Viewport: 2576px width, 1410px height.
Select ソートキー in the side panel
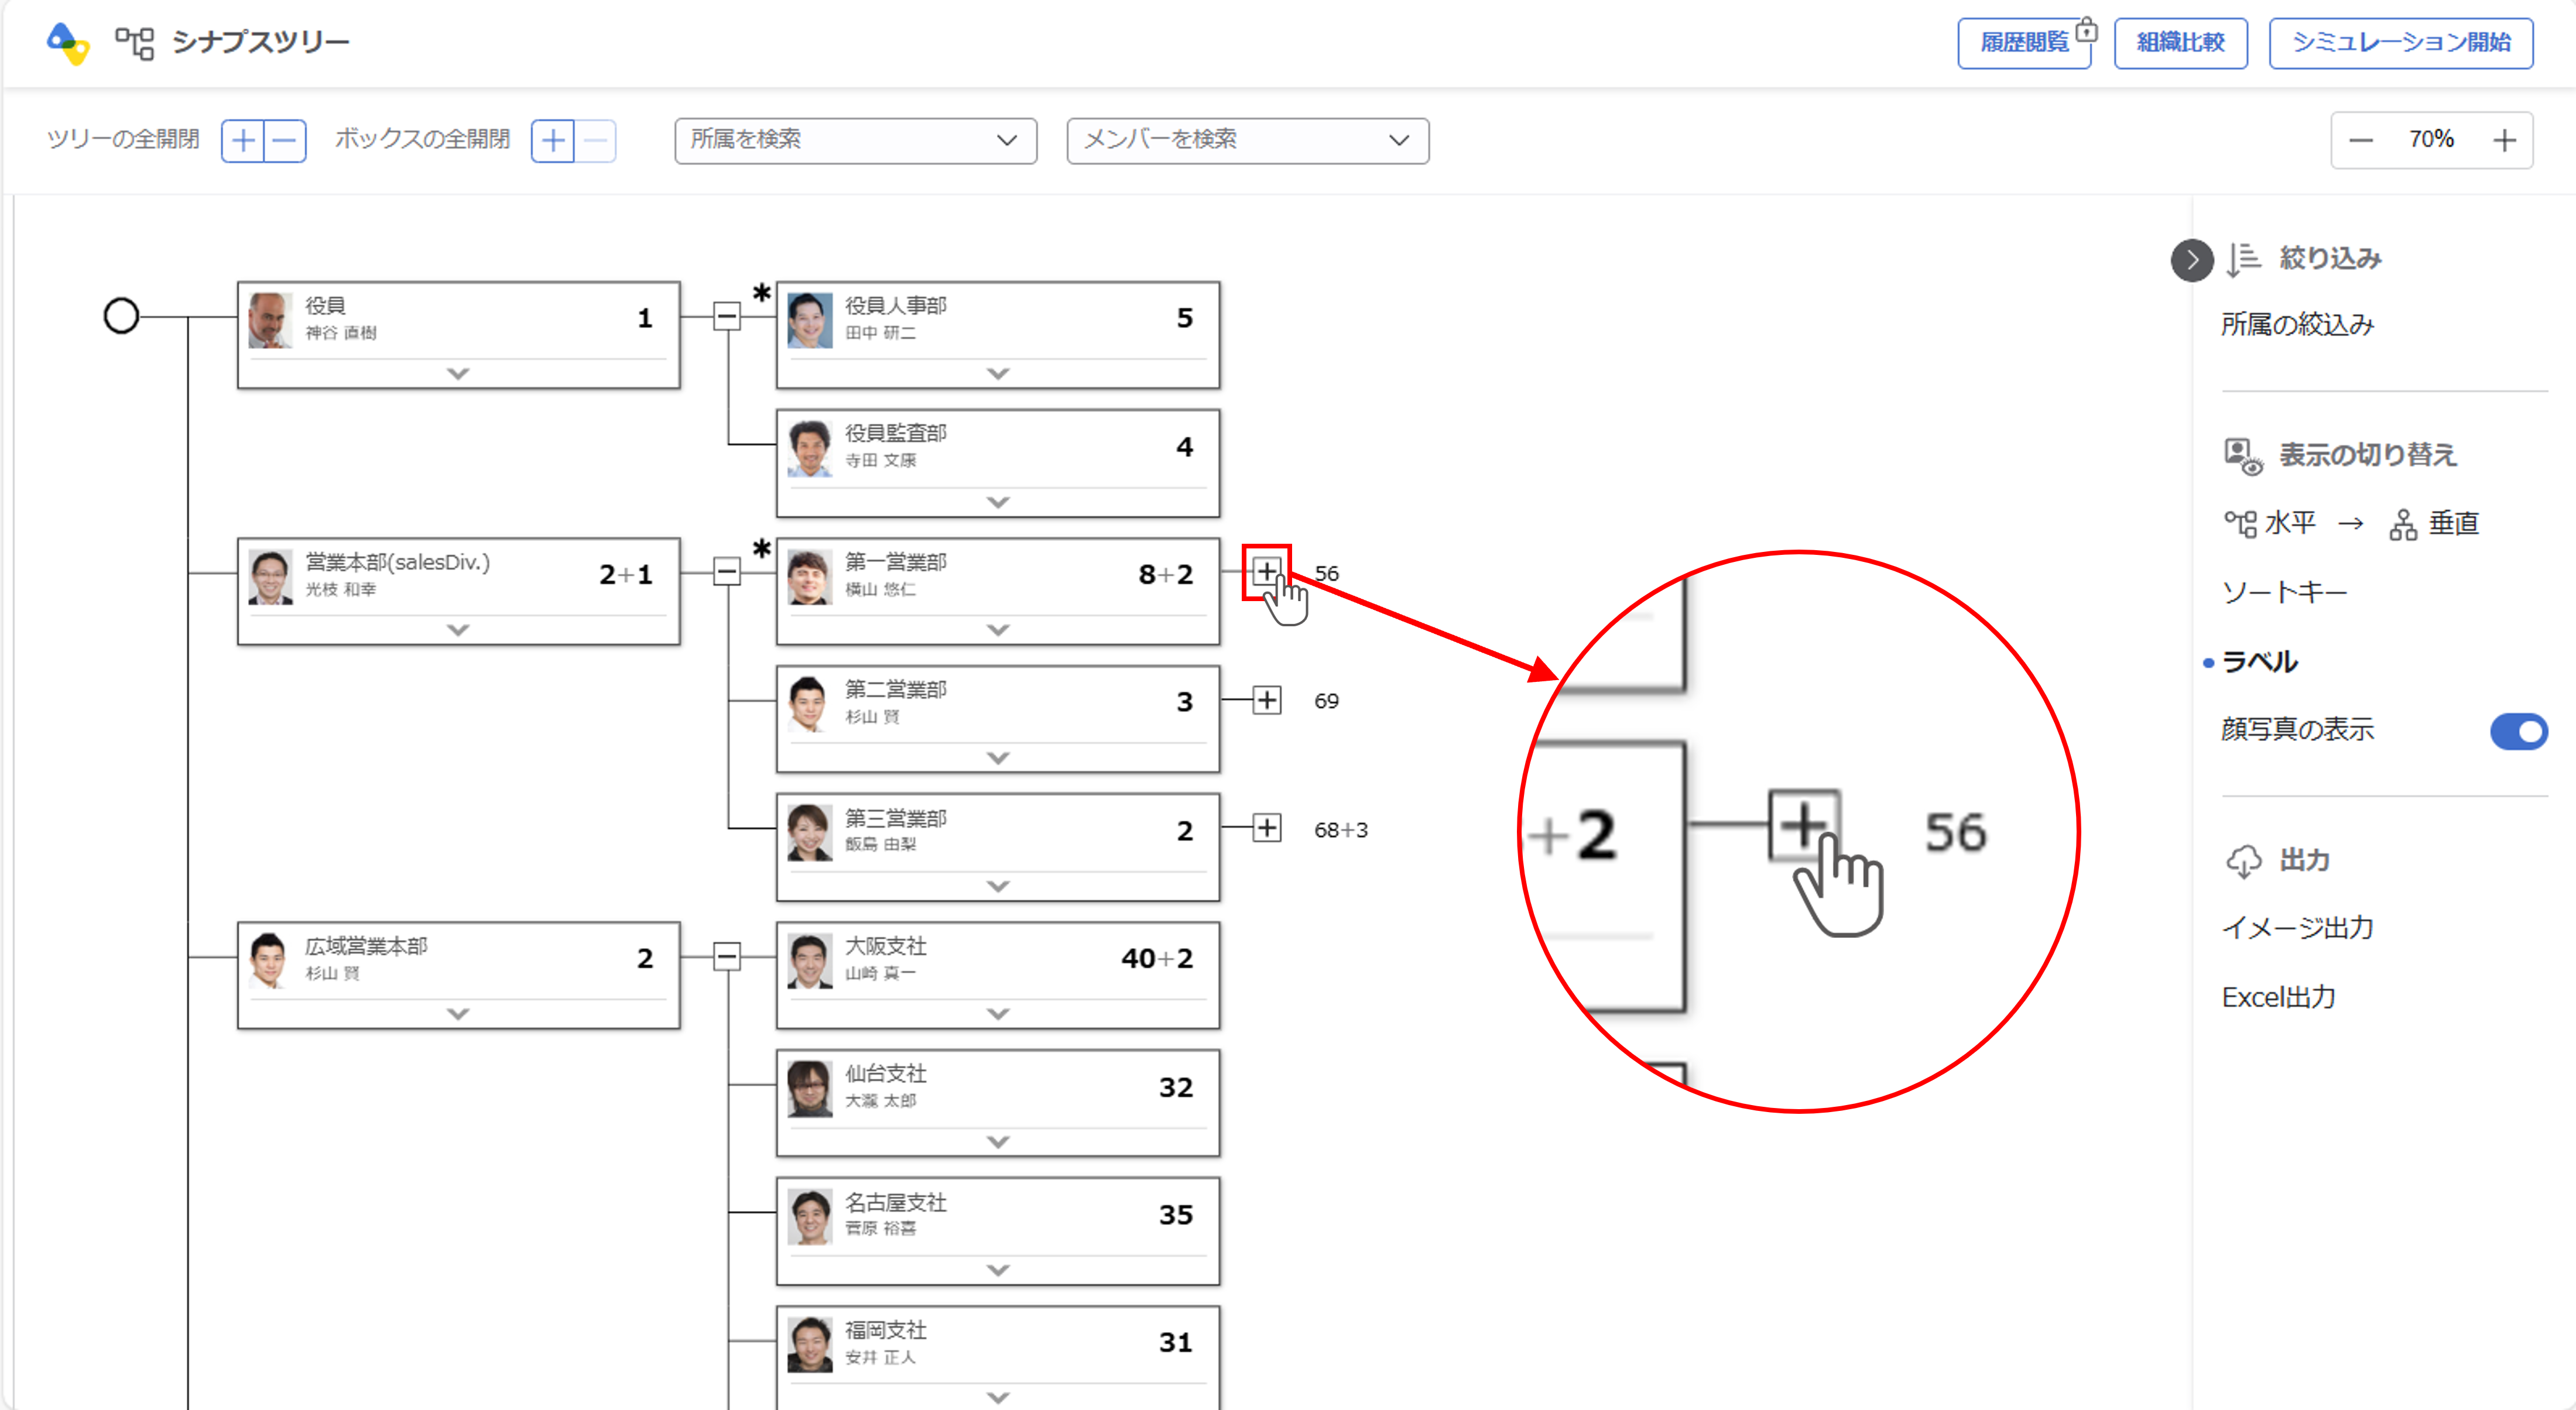pos(2284,593)
